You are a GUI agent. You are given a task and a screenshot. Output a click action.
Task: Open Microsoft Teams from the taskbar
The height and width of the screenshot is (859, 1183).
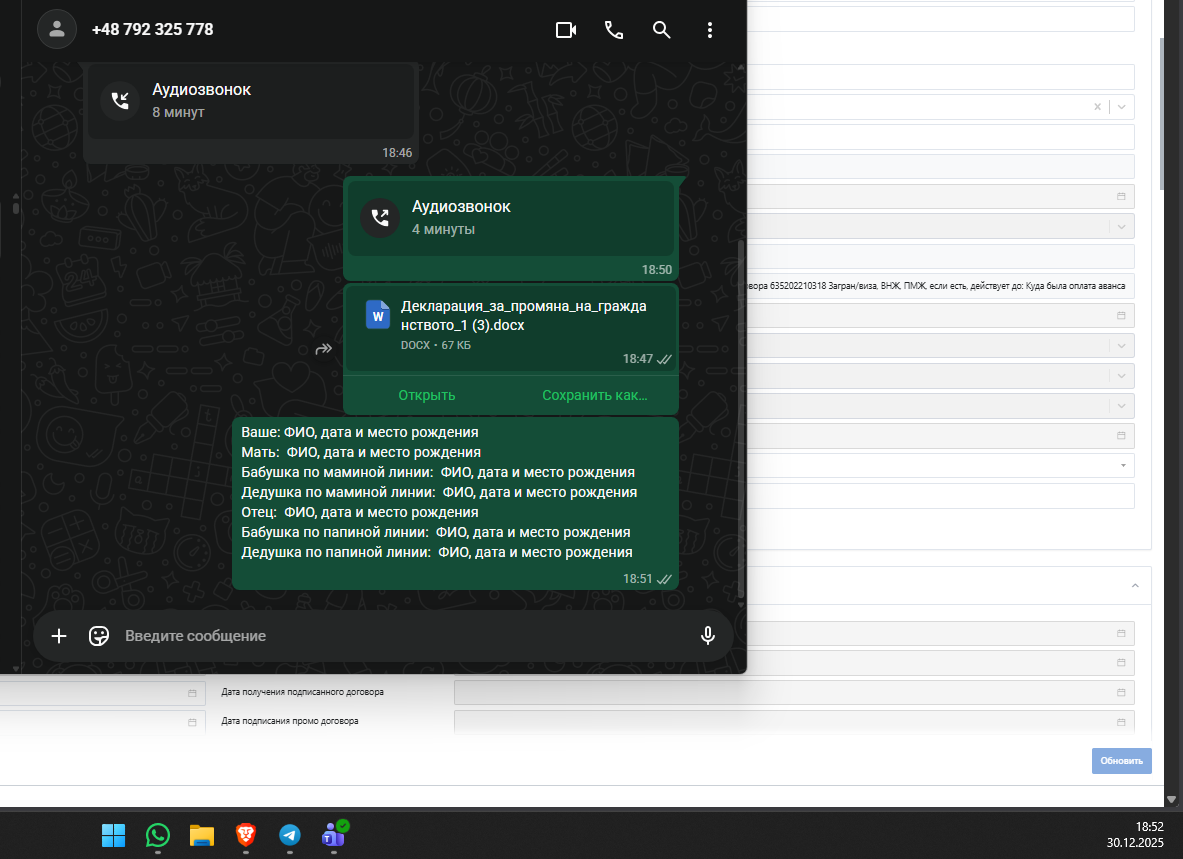tap(334, 835)
